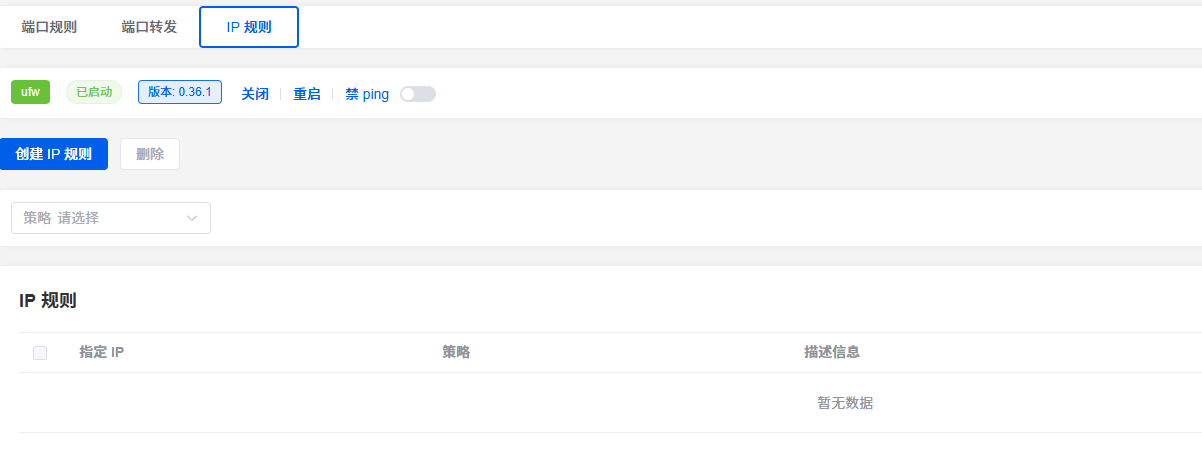1202x460 pixels.
Task: Click the 暂无数据 empty table message
Action: (845, 403)
